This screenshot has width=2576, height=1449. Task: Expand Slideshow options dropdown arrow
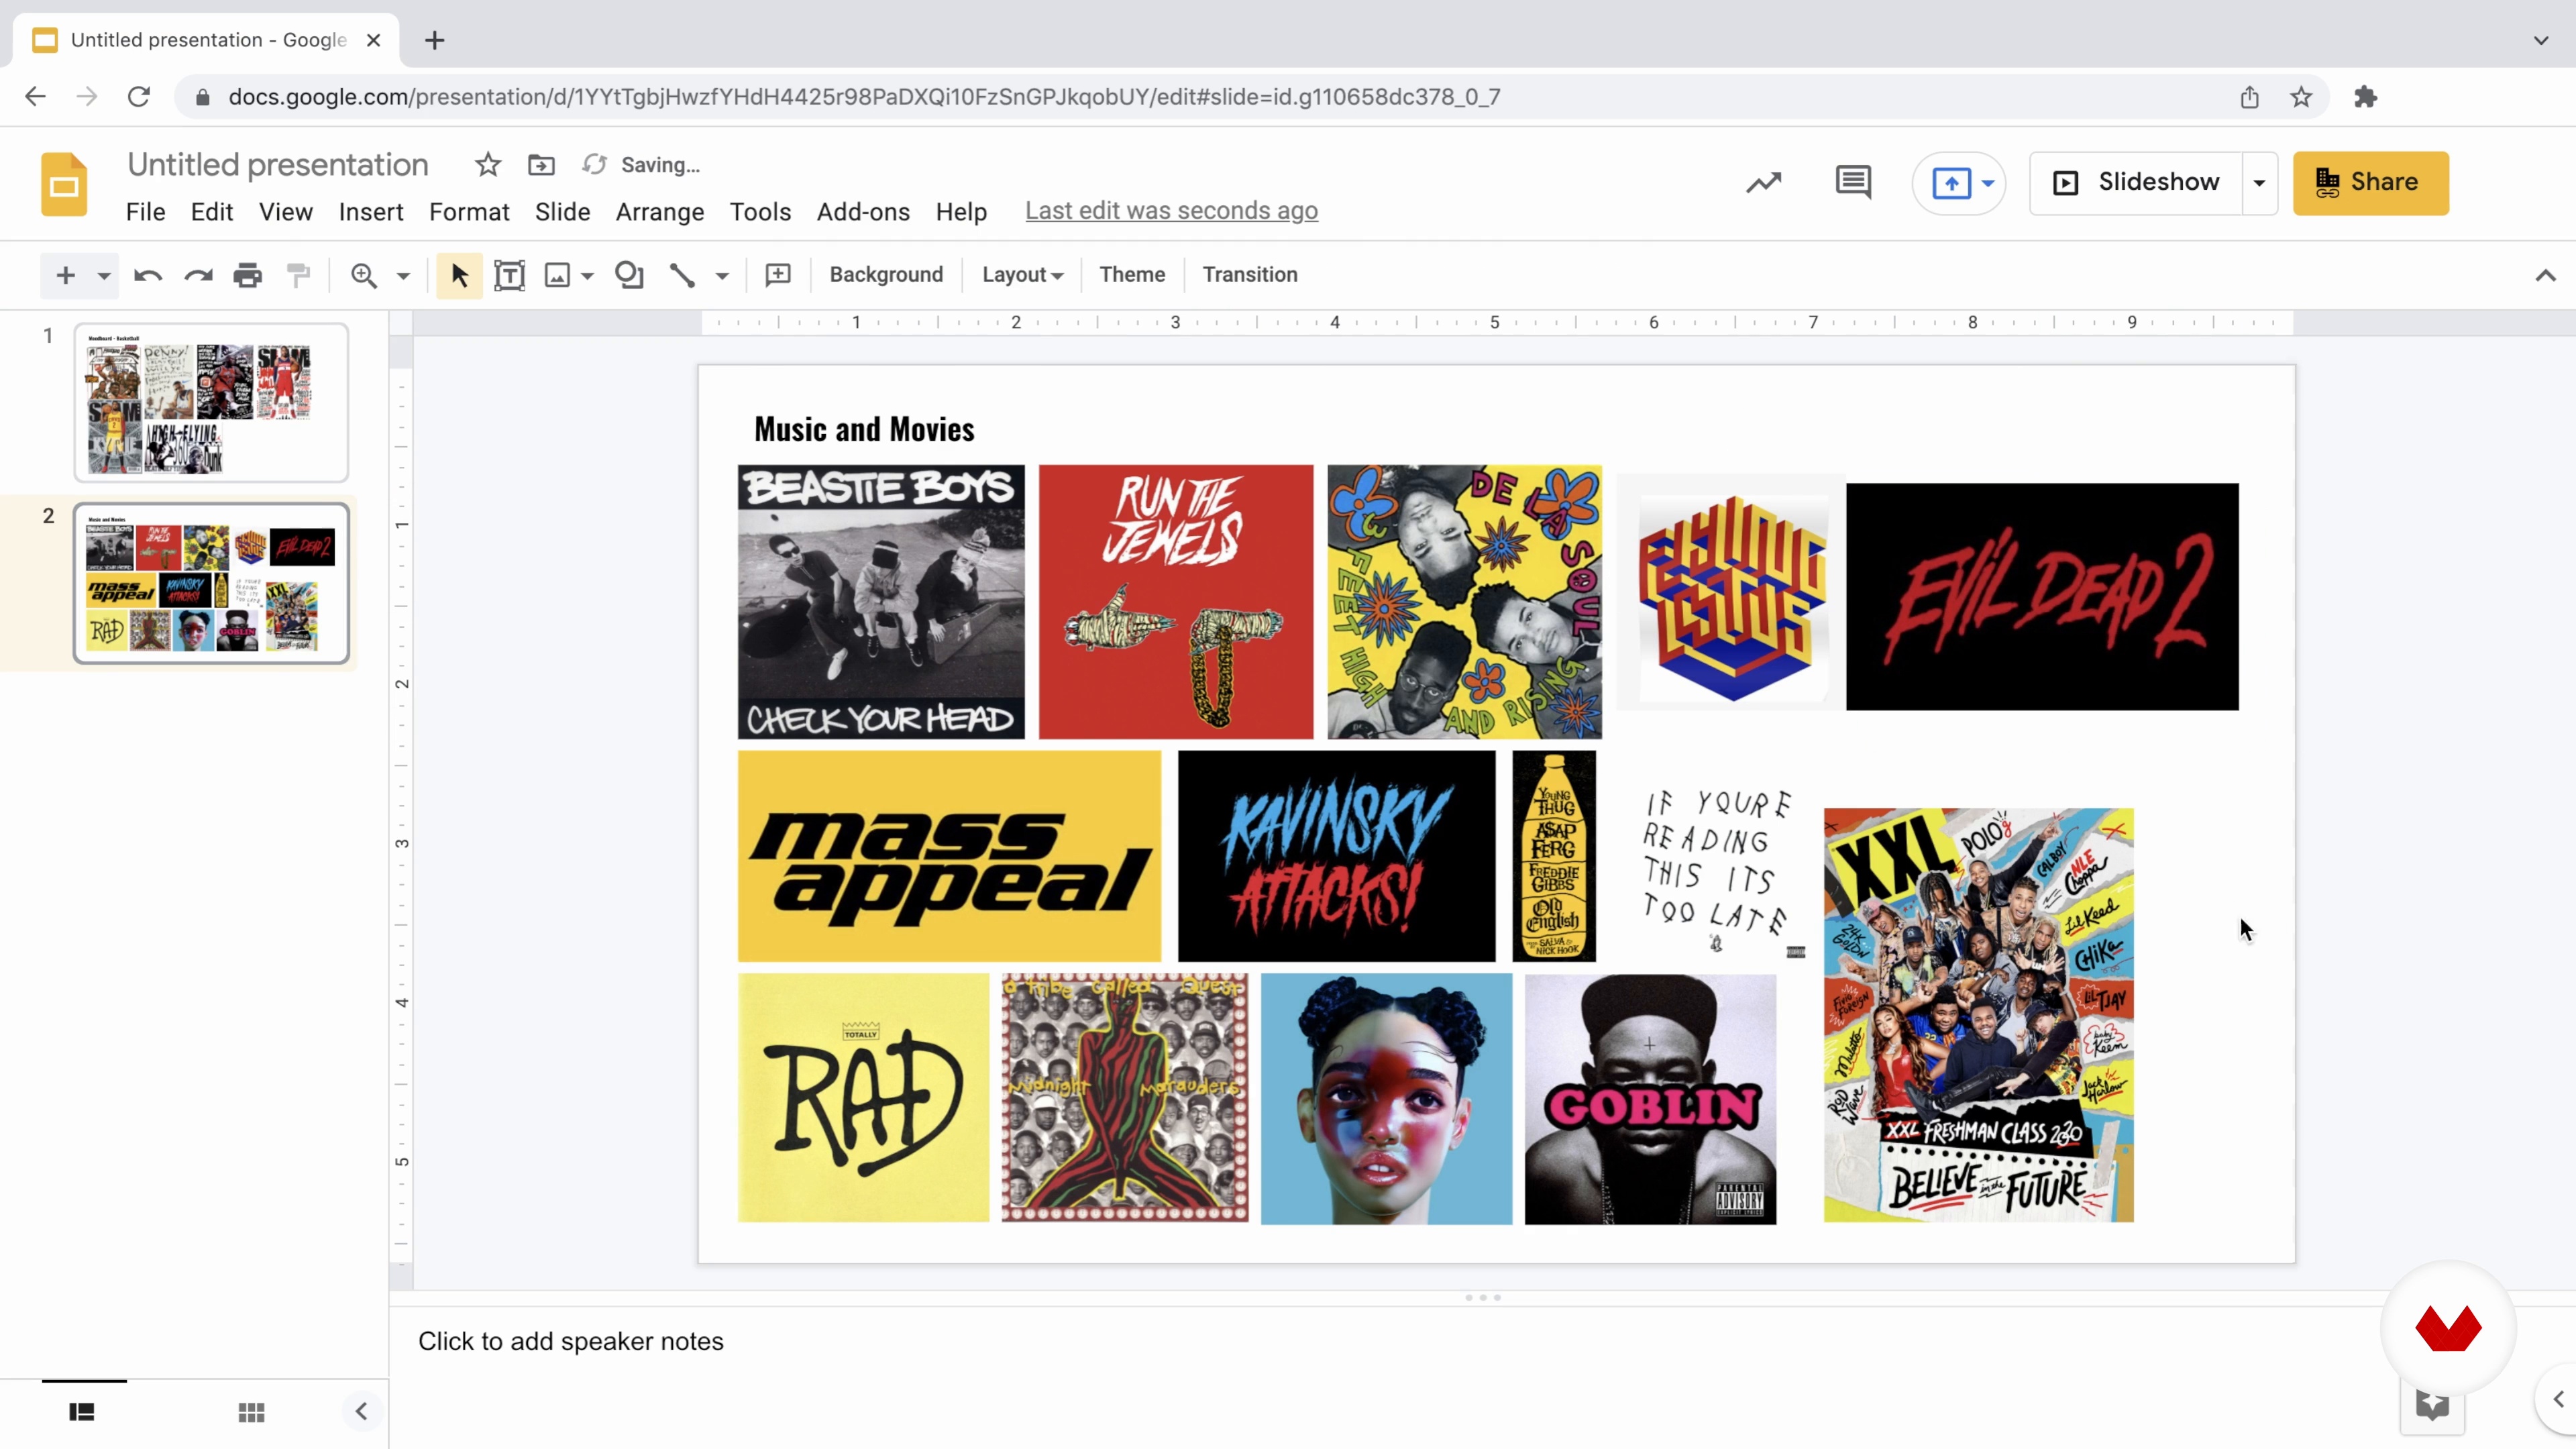tap(2259, 183)
